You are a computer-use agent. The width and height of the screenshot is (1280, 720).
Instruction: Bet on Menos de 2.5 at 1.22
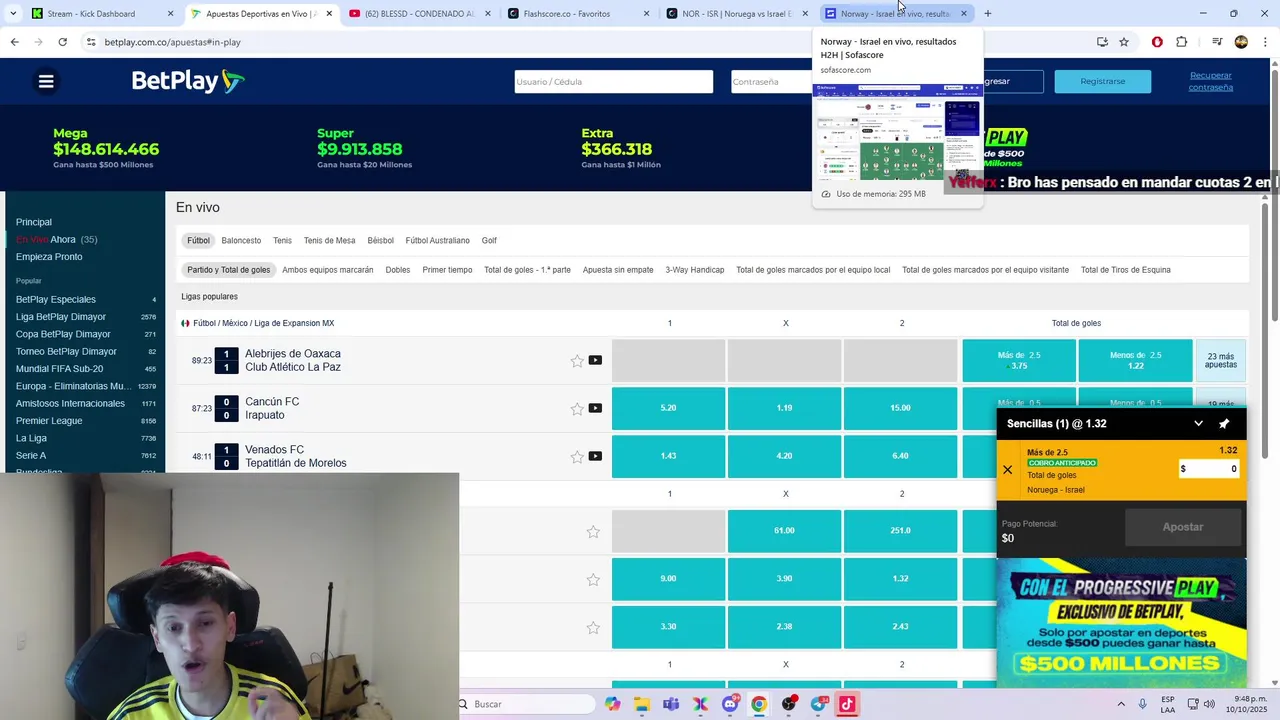click(1135, 361)
